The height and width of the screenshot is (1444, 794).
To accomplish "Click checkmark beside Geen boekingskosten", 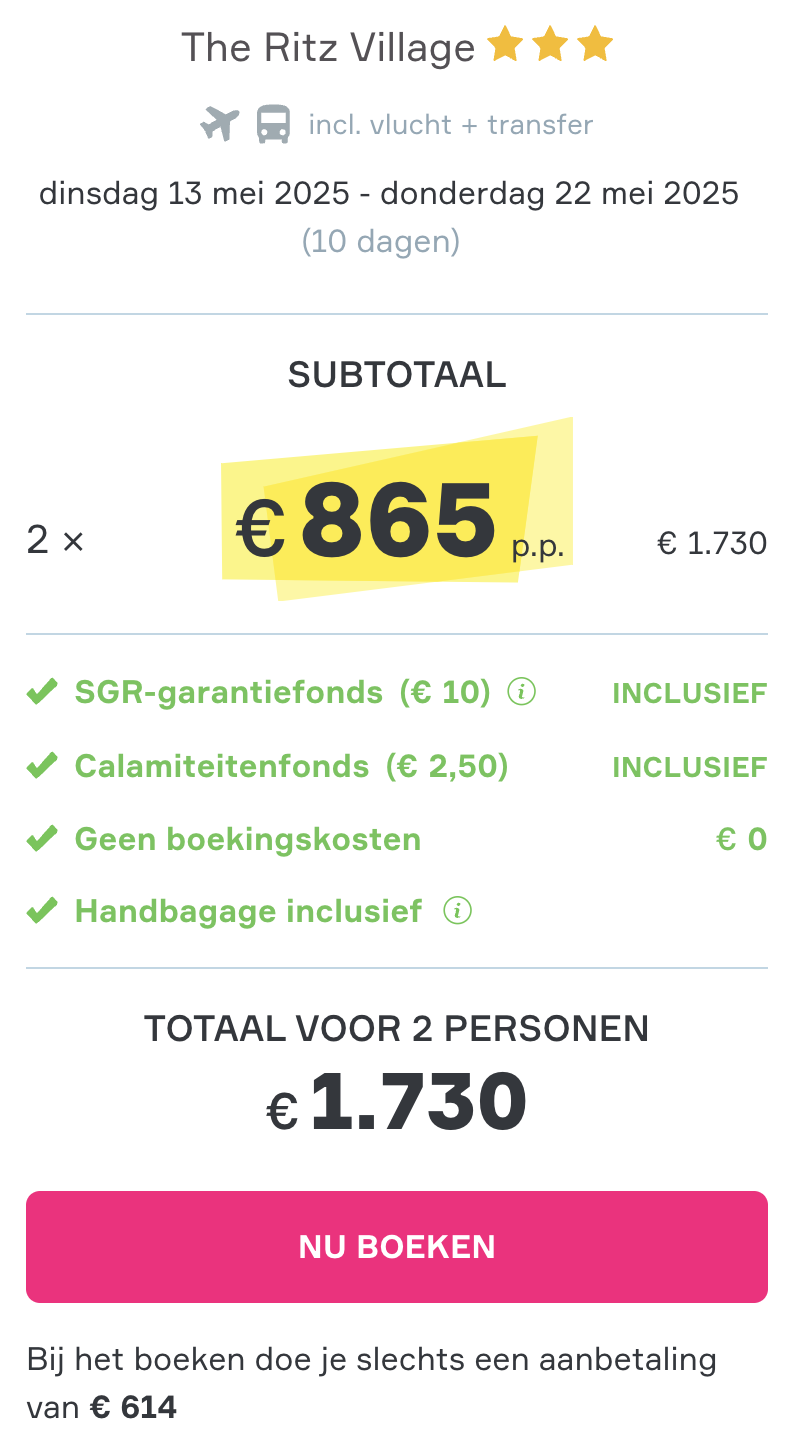I will [x=41, y=838].
